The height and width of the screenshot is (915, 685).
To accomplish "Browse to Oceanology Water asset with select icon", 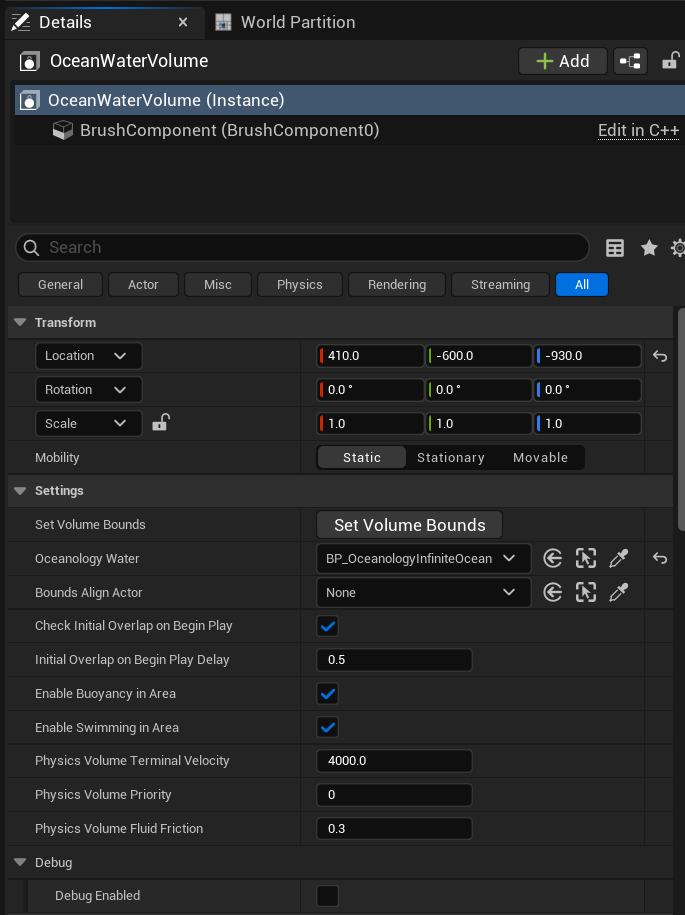I will tap(586, 560).
